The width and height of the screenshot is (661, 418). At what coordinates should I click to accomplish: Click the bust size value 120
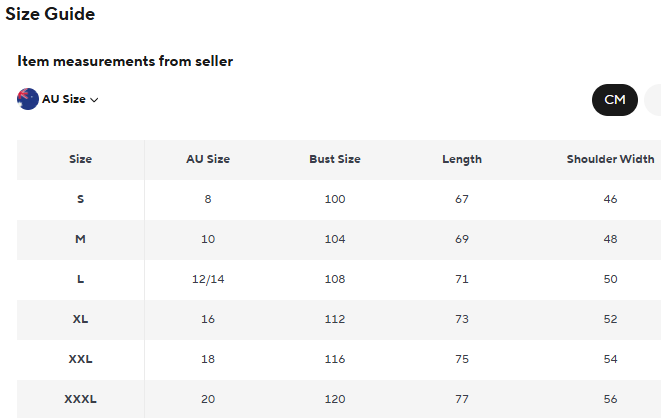pyautogui.click(x=335, y=399)
